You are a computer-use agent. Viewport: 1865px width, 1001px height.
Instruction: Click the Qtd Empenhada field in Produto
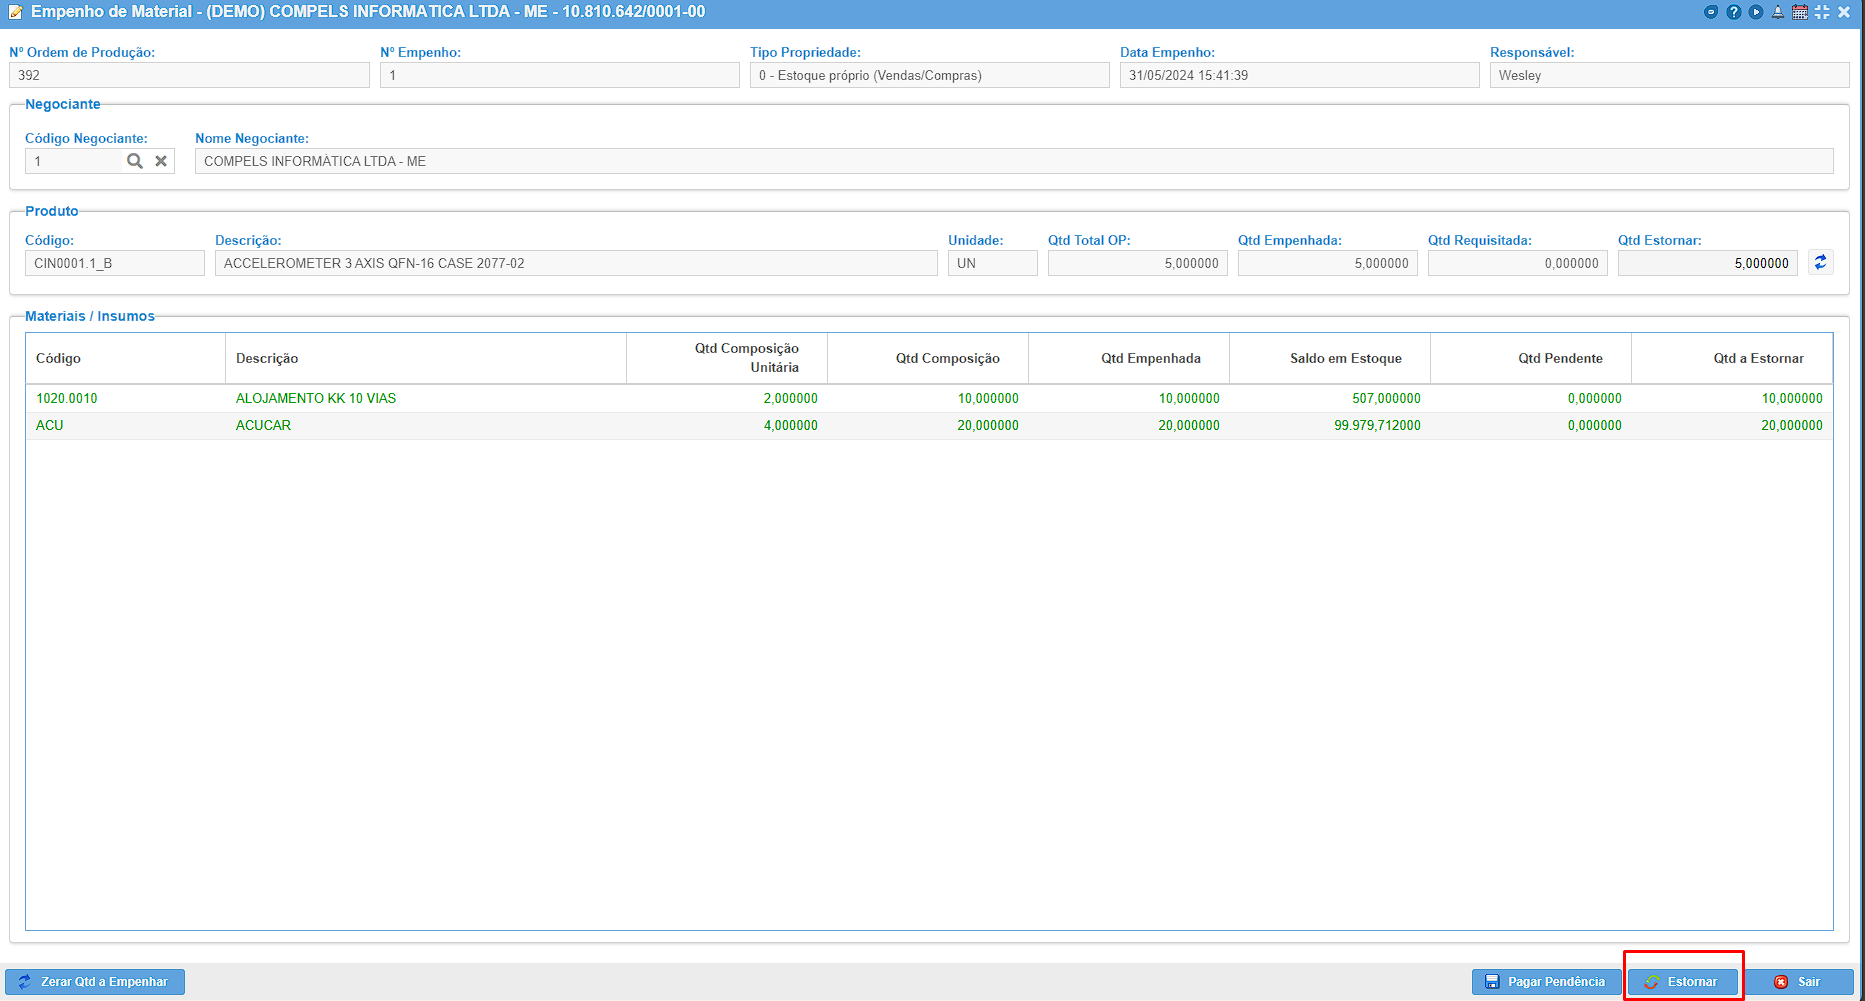pos(1328,263)
